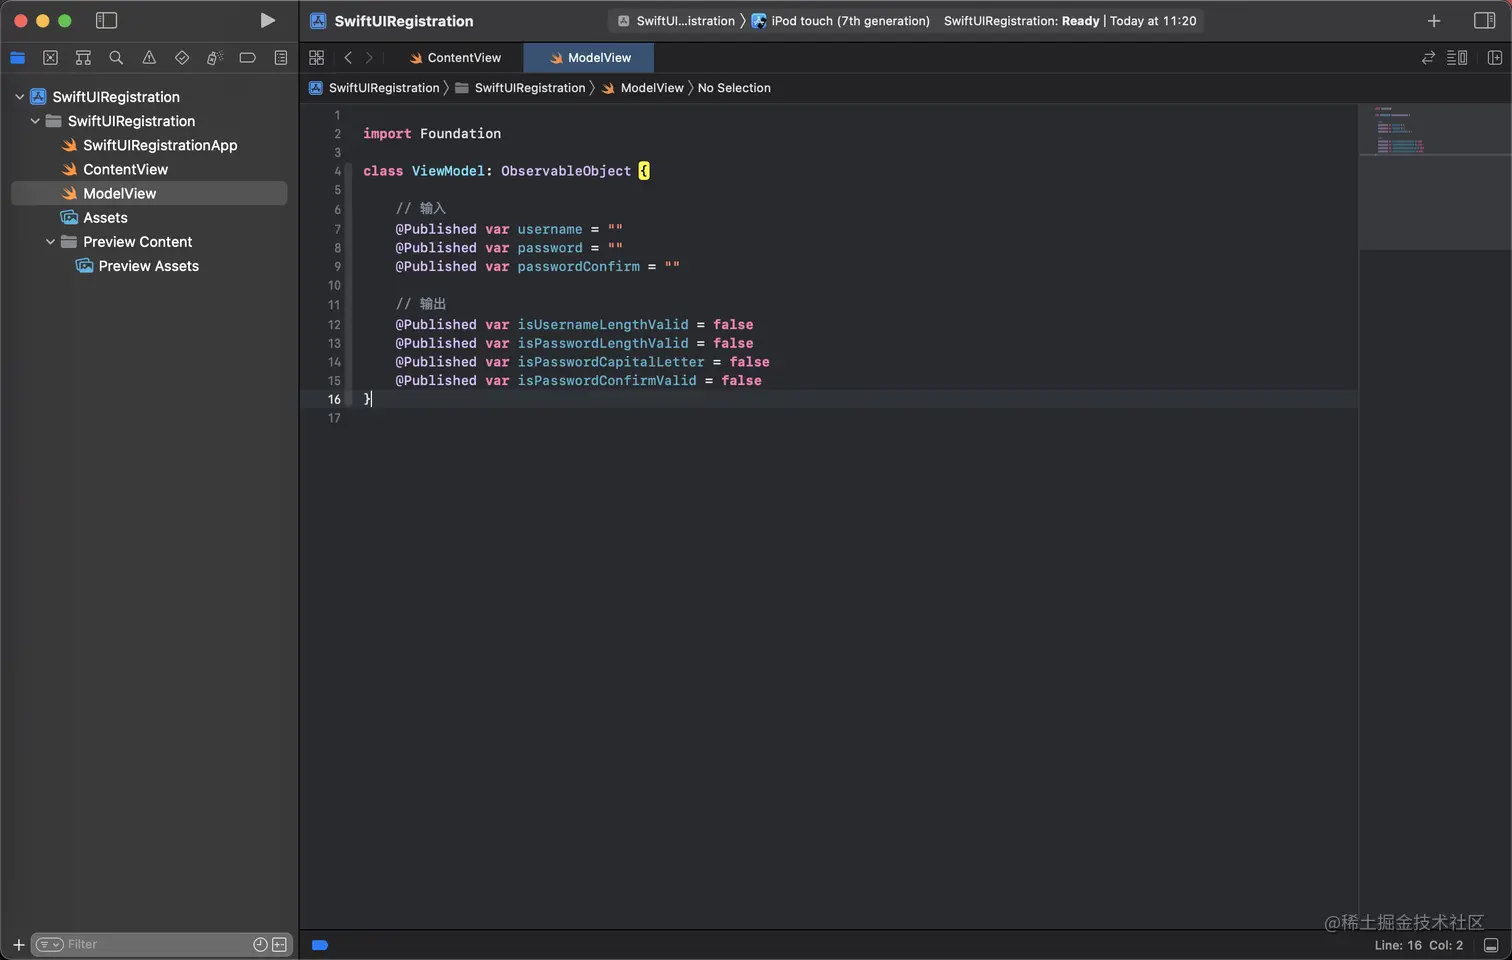This screenshot has width=1512, height=960.
Task: Open the Test navigator diamond icon
Action: coord(182,58)
